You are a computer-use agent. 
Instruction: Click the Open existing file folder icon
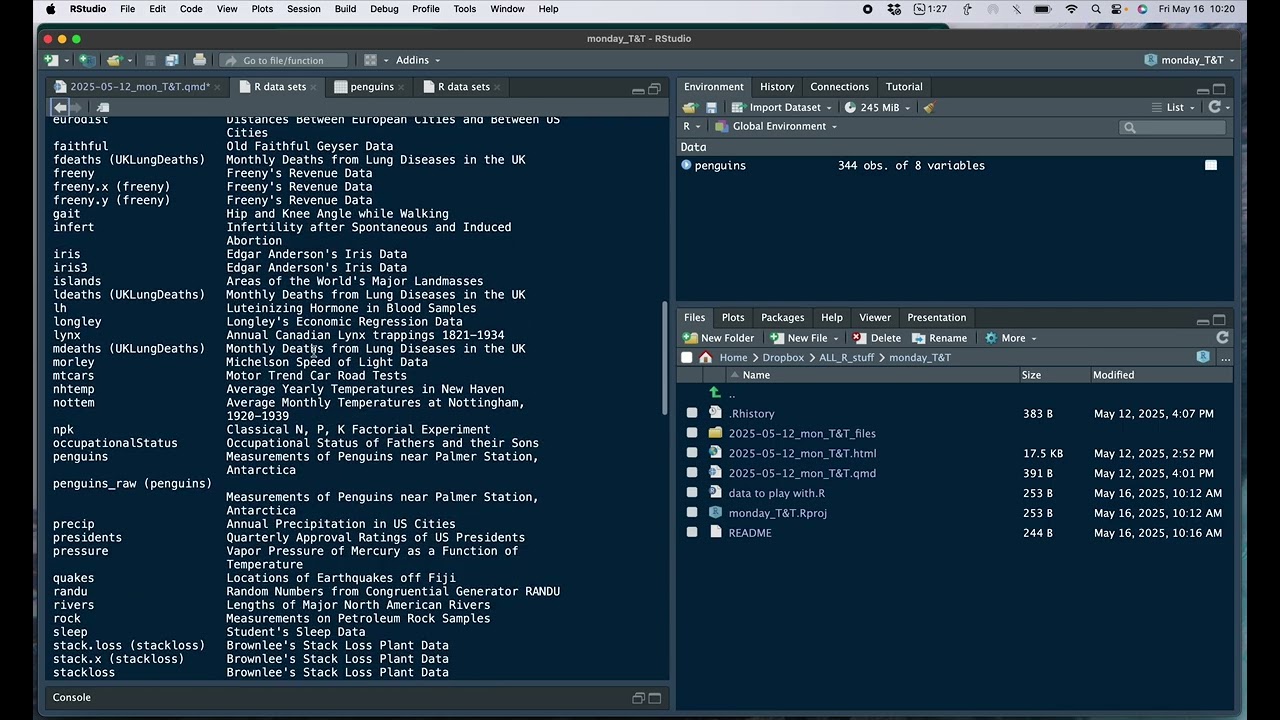pos(114,60)
